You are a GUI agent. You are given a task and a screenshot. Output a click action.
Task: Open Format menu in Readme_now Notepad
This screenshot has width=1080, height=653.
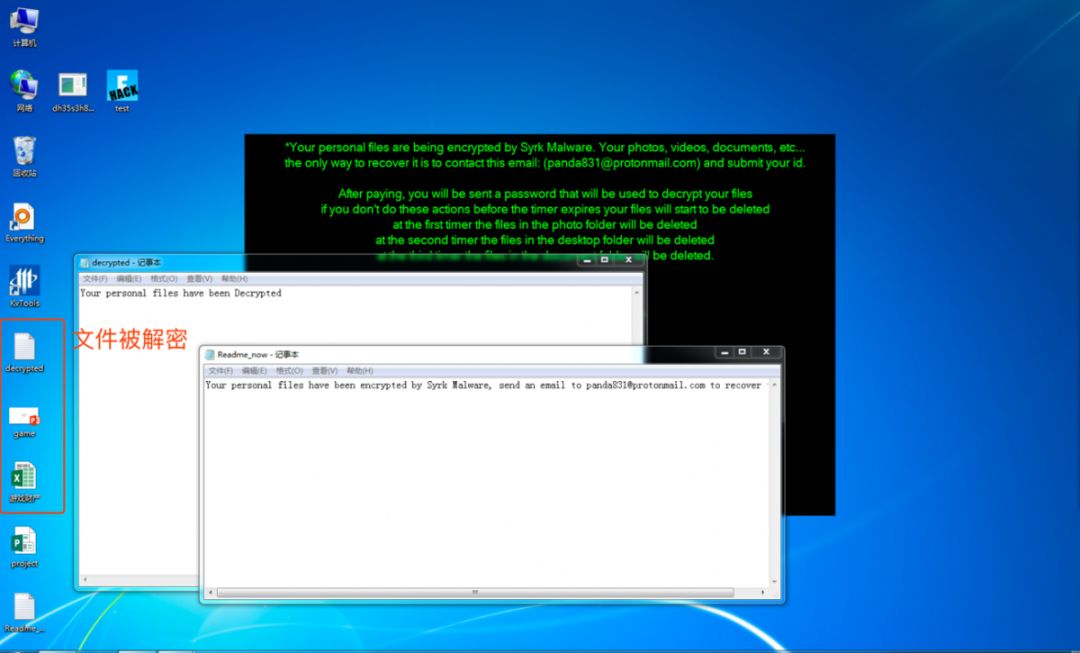(x=289, y=371)
